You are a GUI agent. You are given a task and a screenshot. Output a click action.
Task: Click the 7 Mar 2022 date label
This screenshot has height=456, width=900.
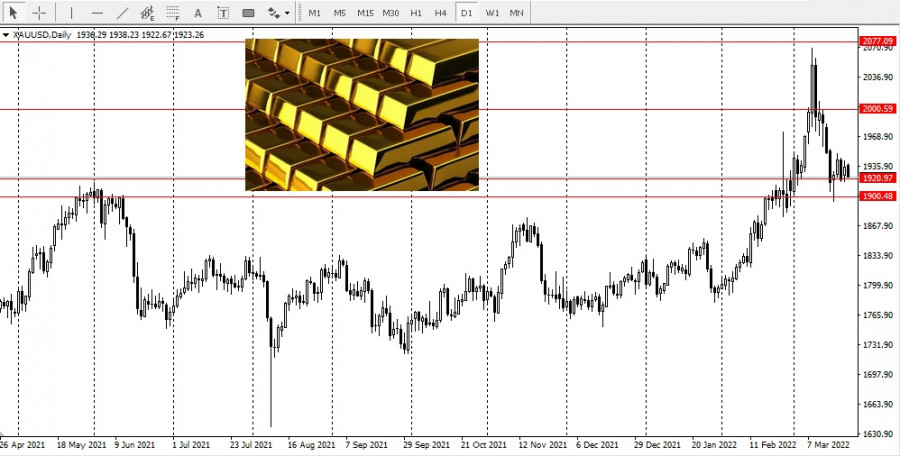[x=829, y=445]
